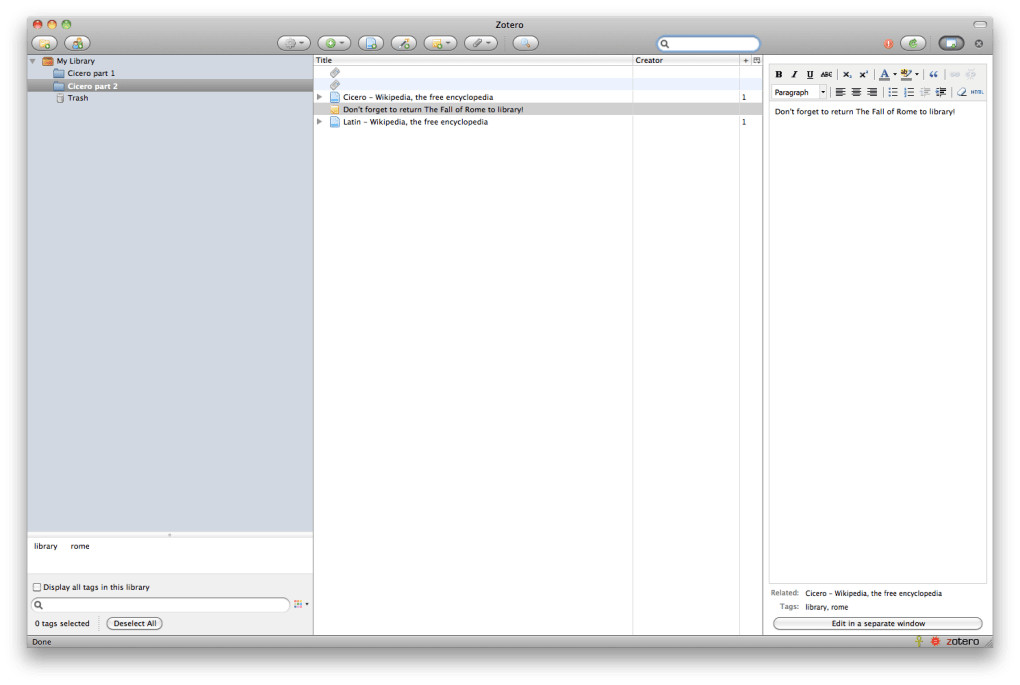Open the Paragraph format dropdown
1020x685 pixels.
[799, 92]
